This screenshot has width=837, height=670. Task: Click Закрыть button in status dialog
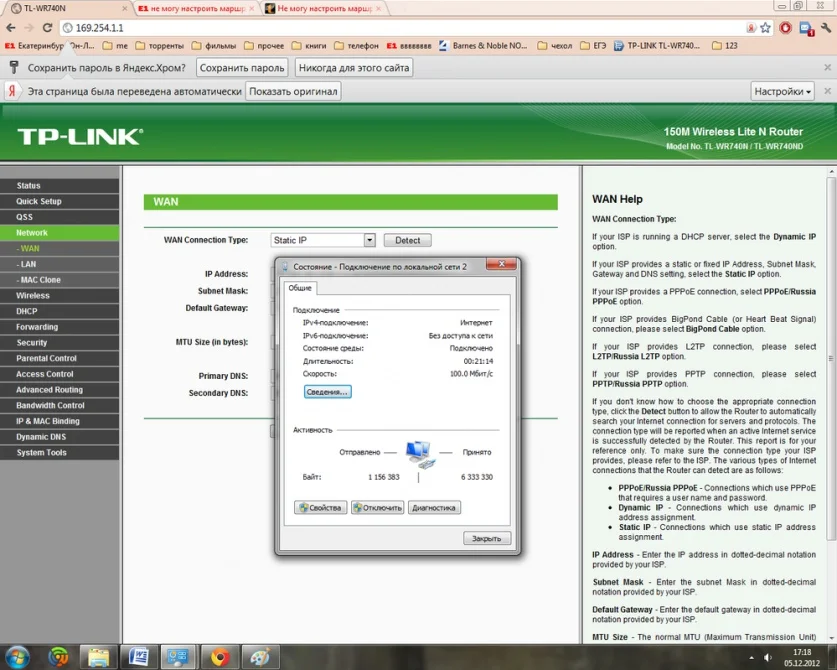click(x=486, y=539)
